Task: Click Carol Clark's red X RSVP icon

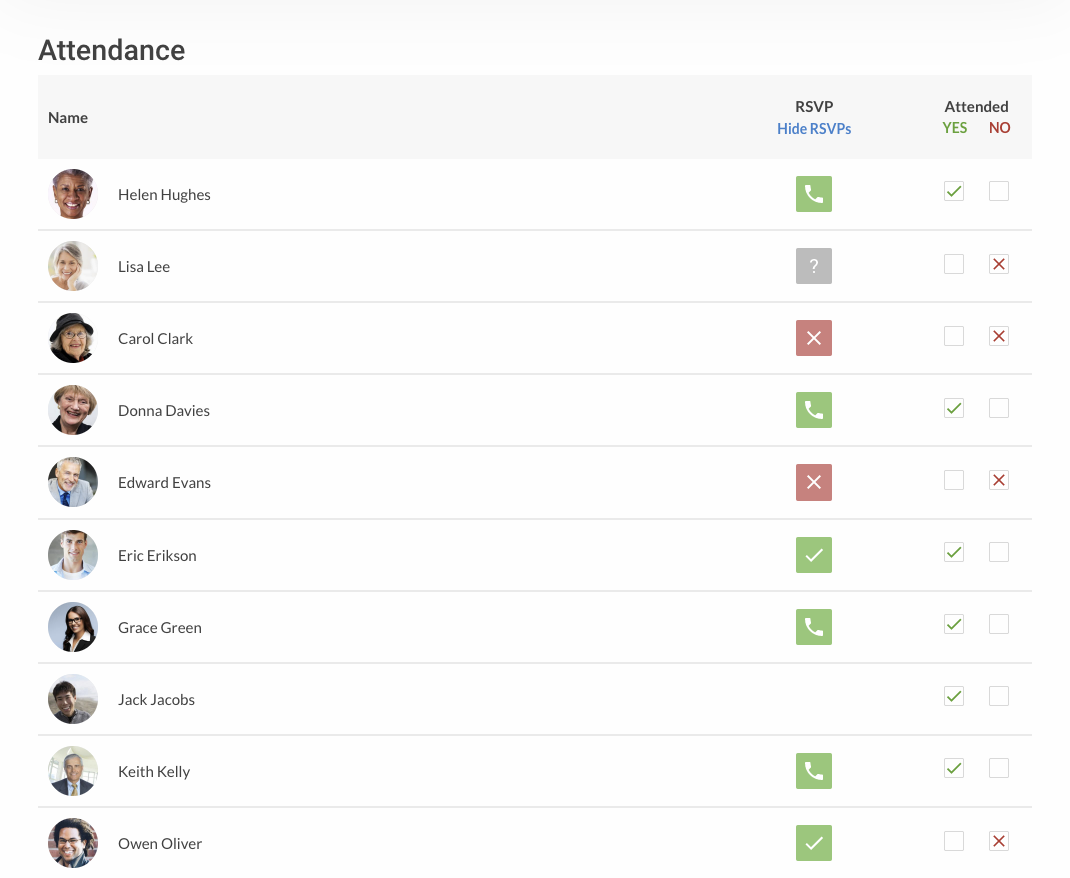Action: [x=813, y=338]
